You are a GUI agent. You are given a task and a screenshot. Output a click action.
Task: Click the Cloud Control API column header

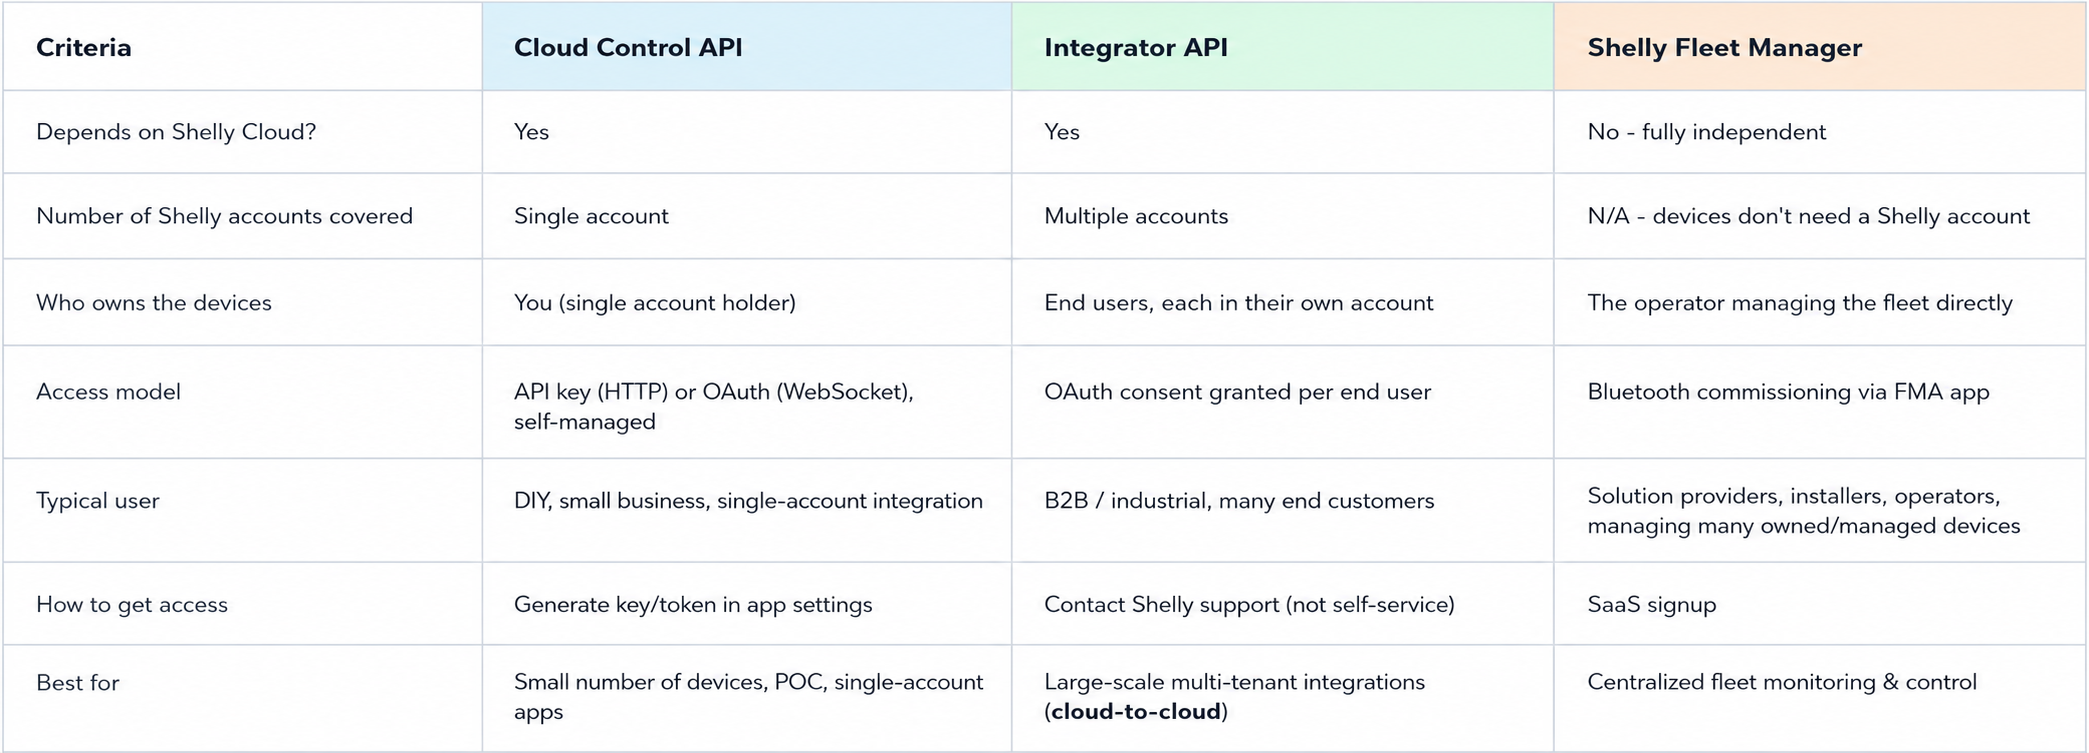(747, 47)
